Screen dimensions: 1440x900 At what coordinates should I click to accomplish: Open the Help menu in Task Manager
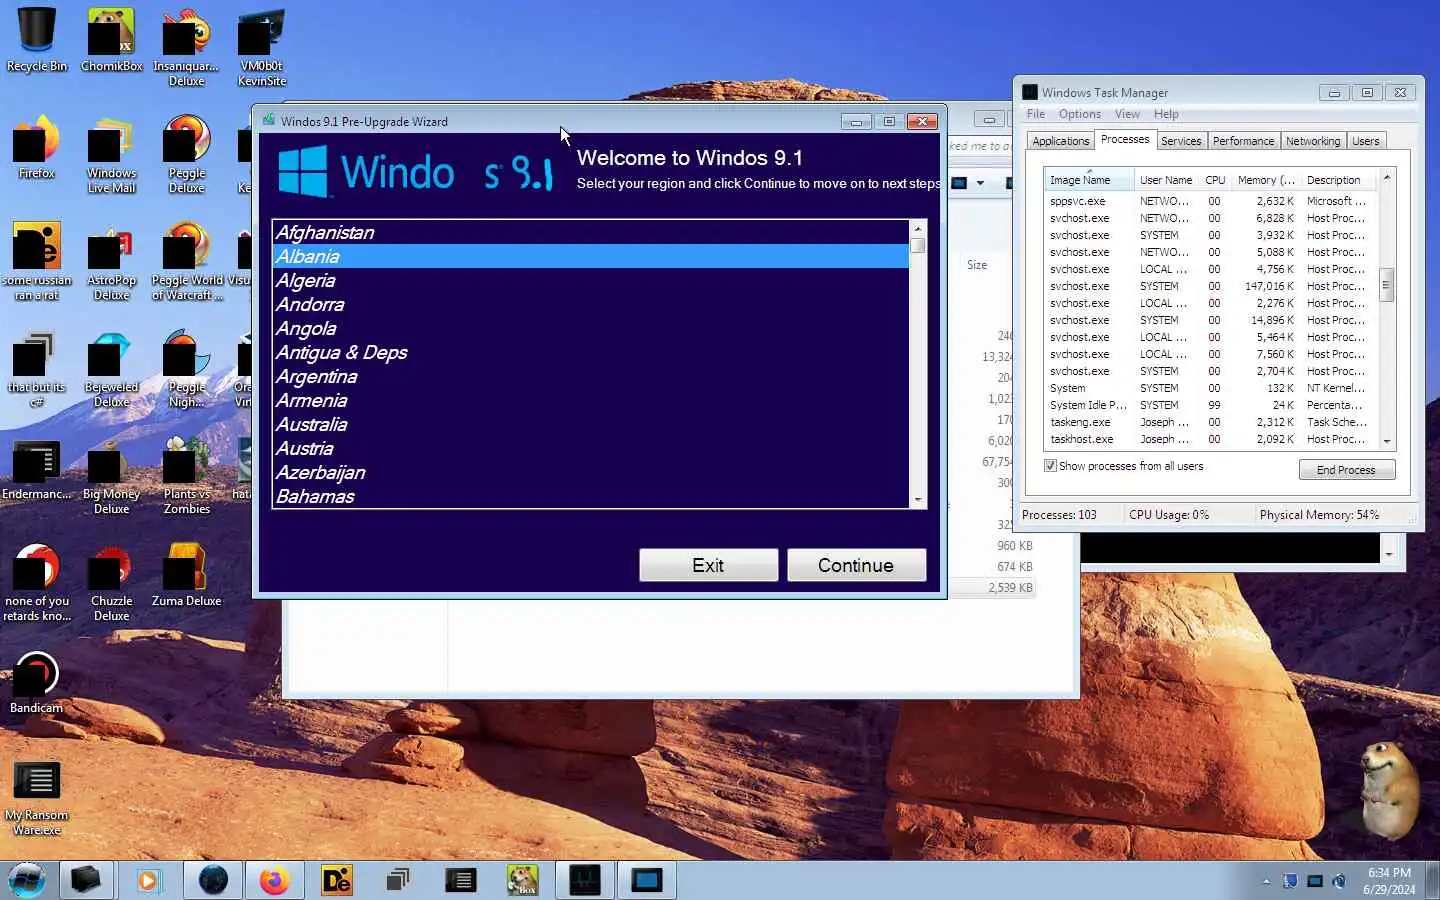(x=1166, y=114)
